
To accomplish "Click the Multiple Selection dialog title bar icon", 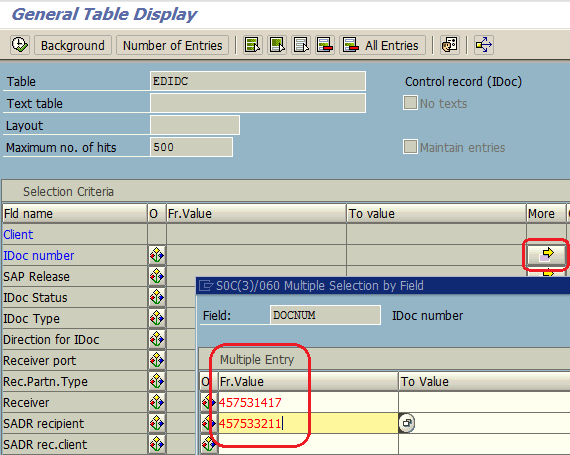I will coord(206,286).
